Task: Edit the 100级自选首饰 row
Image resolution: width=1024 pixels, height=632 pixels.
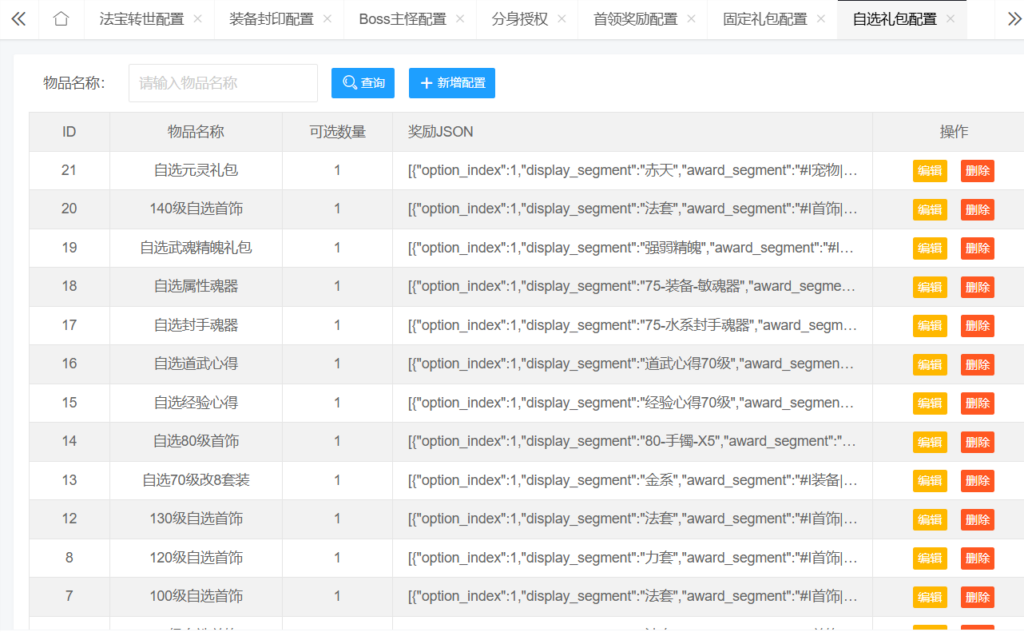Action: pos(930,597)
